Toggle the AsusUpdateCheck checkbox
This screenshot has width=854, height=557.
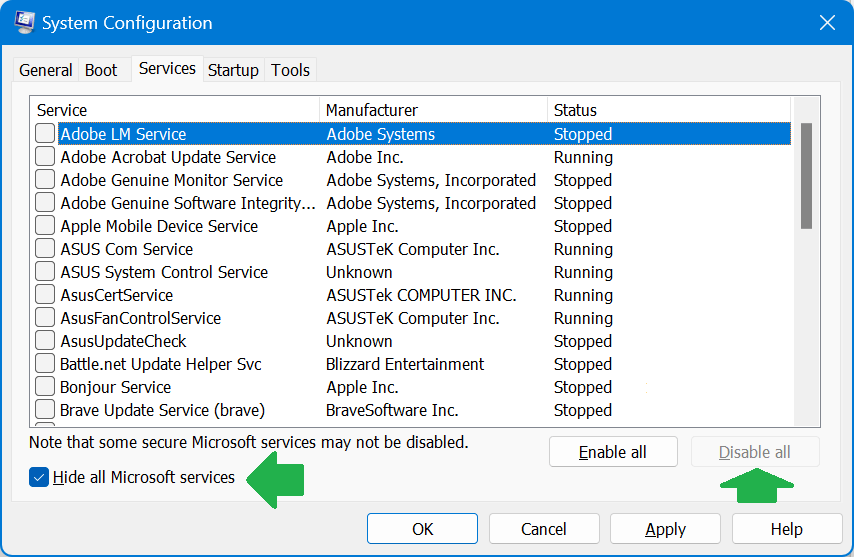(x=45, y=340)
